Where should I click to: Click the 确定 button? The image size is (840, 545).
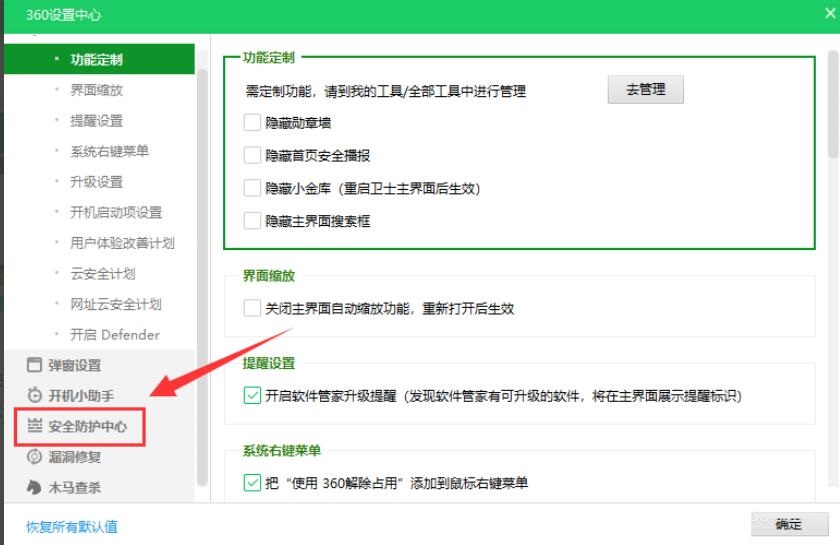[790, 524]
